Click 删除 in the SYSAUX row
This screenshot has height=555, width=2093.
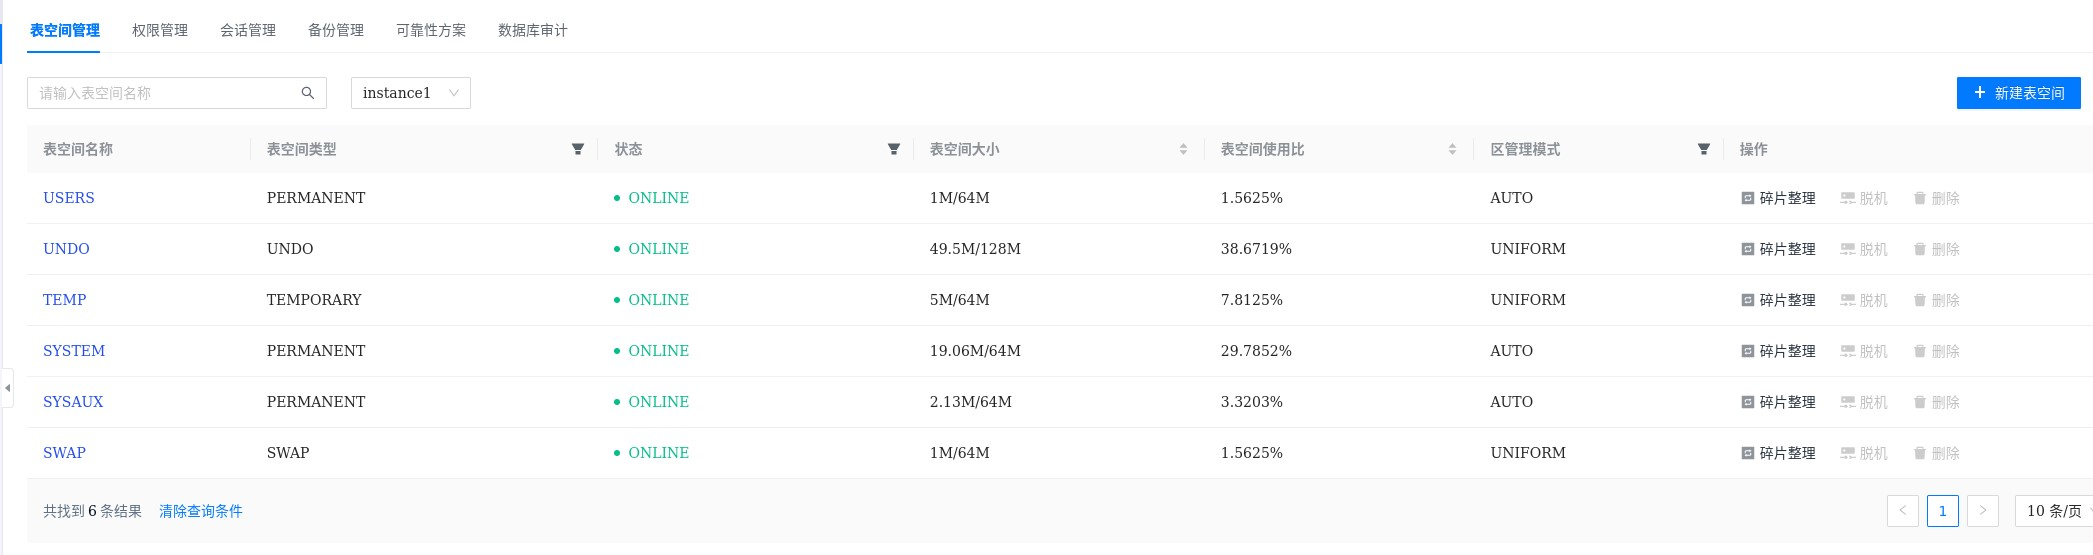click(x=1936, y=402)
